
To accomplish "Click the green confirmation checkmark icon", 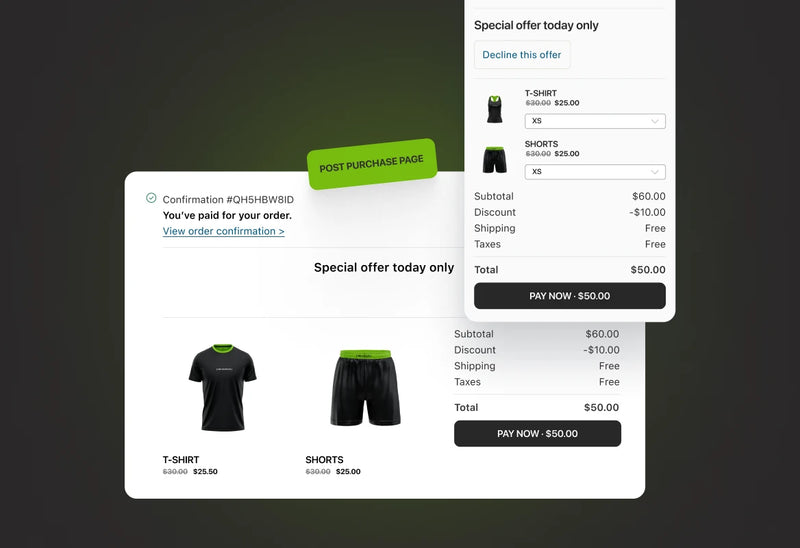I will (151, 198).
